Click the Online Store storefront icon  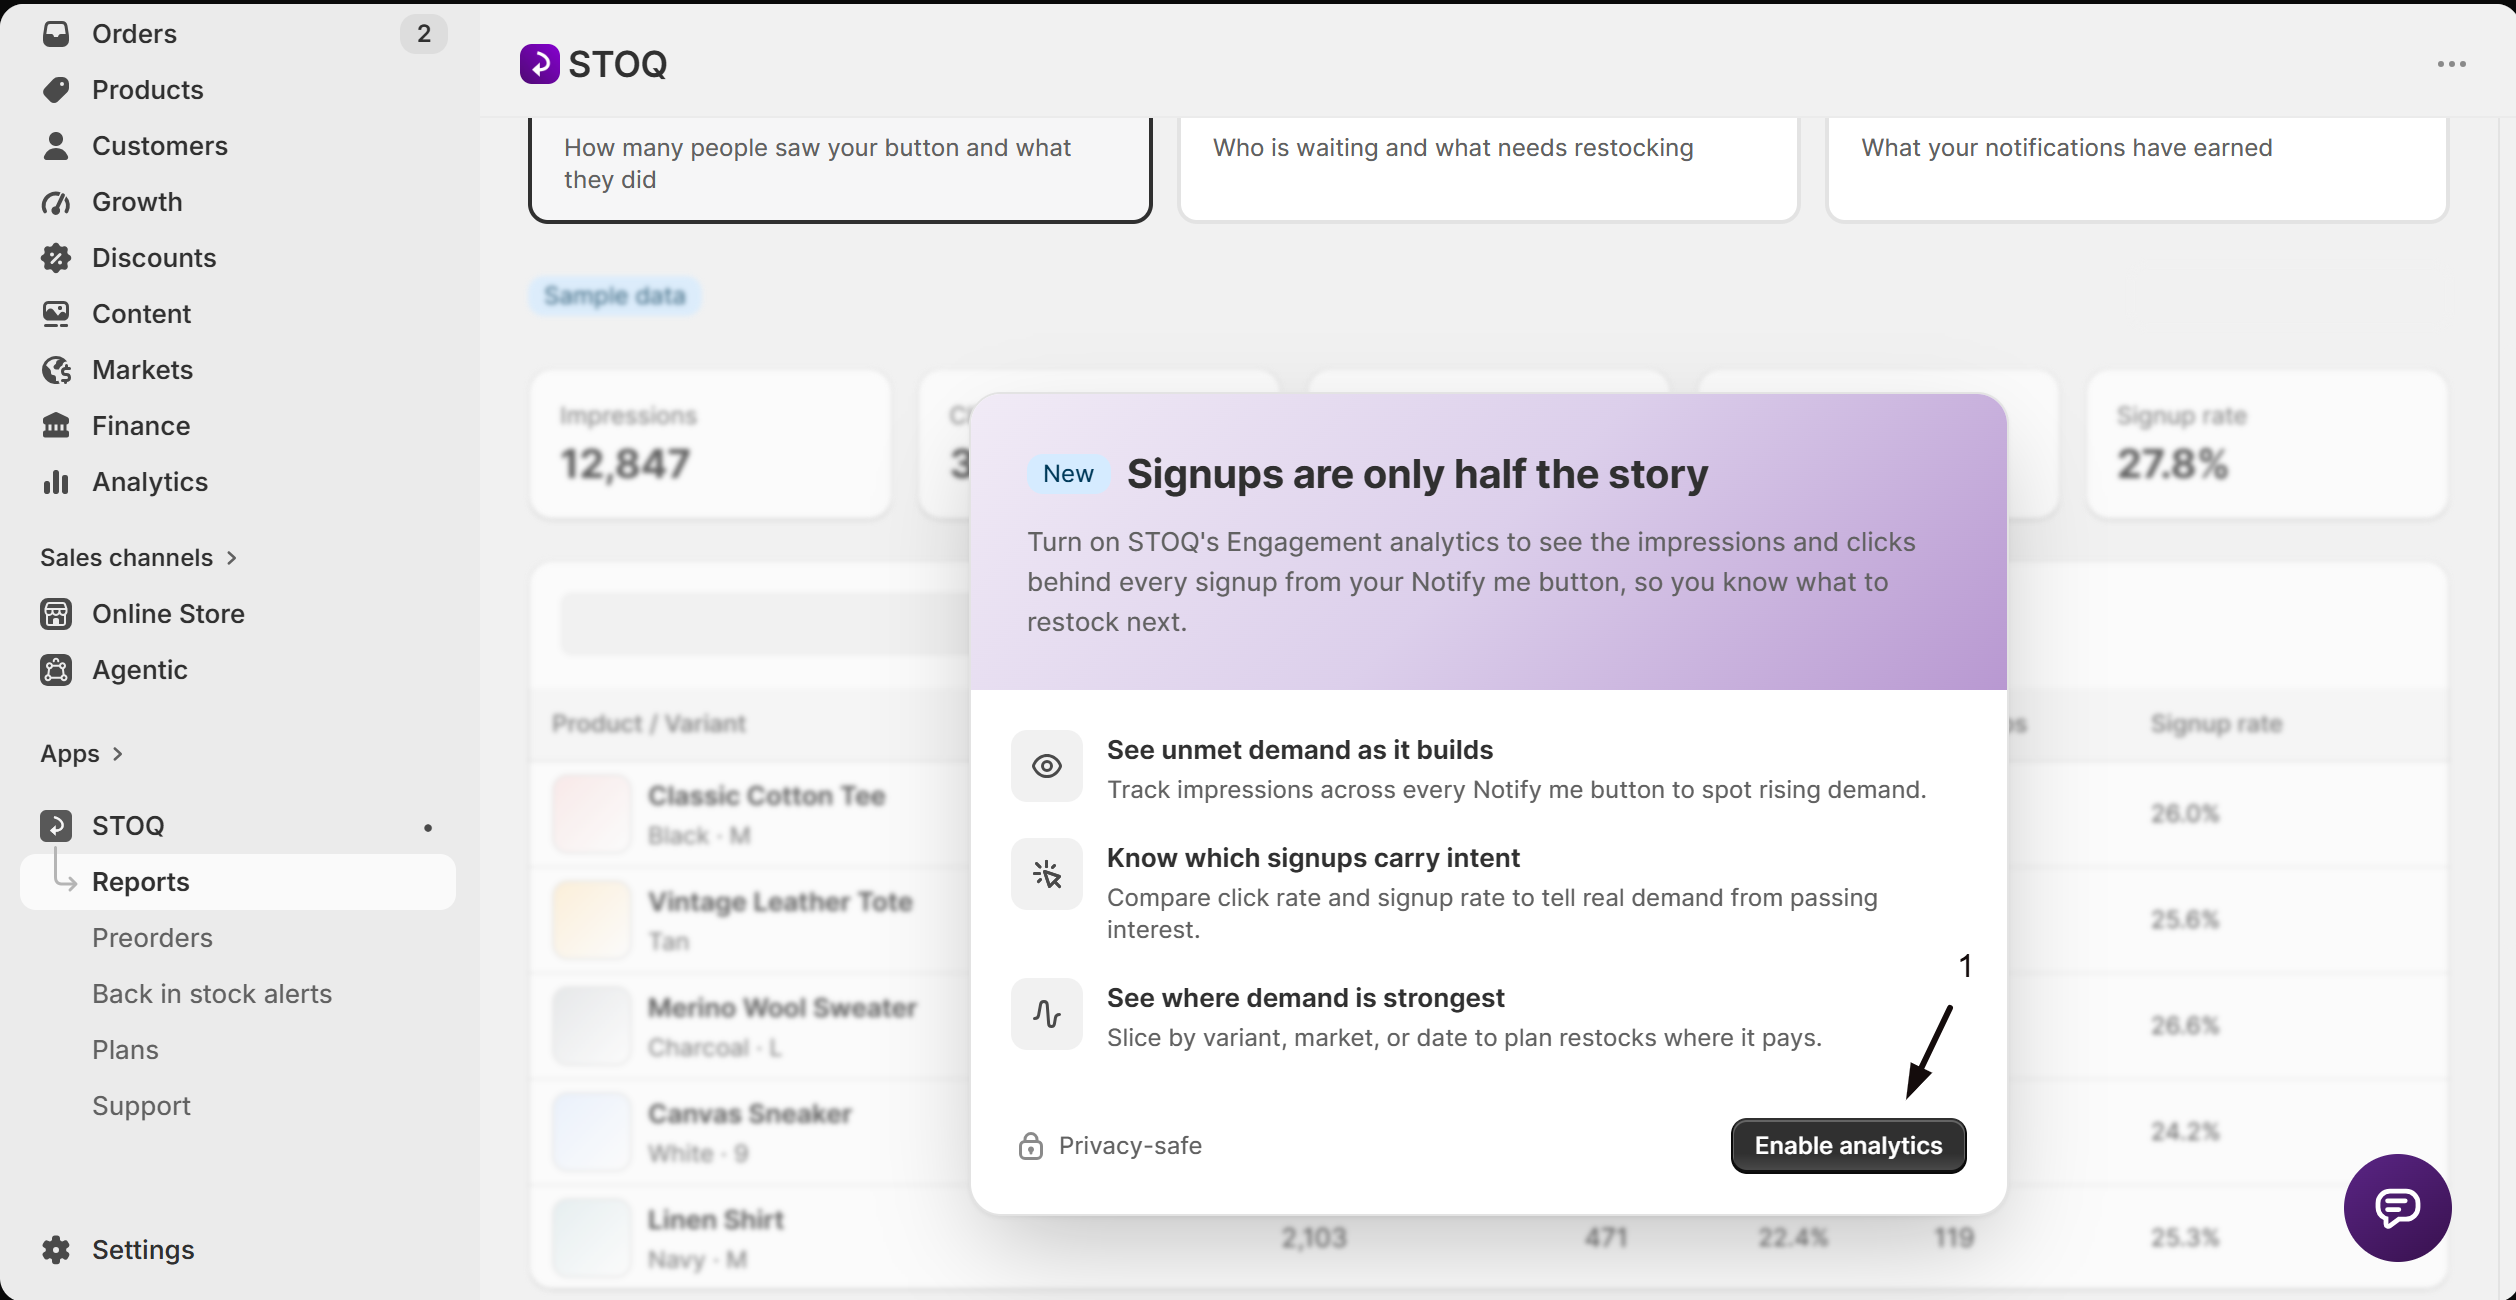coord(56,614)
